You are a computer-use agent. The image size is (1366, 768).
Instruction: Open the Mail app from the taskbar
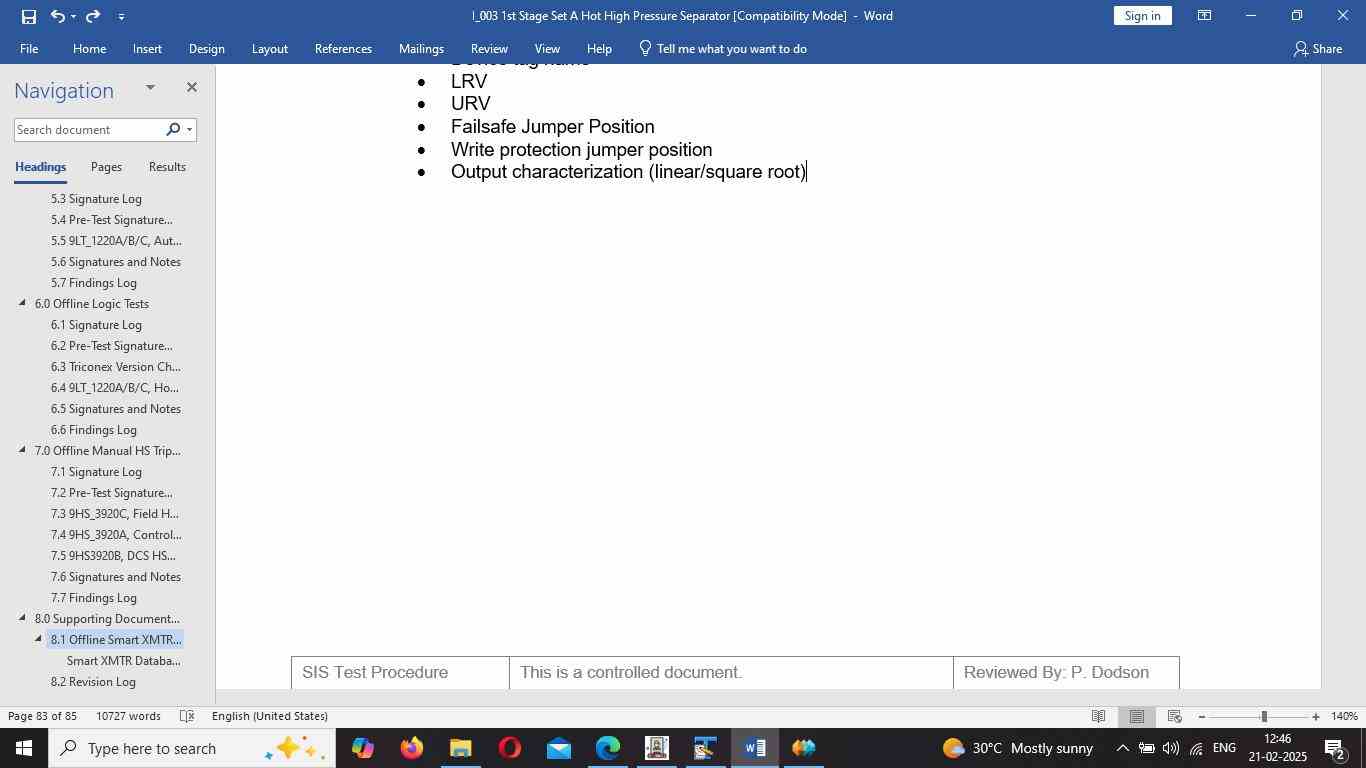click(x=558, y=748)
